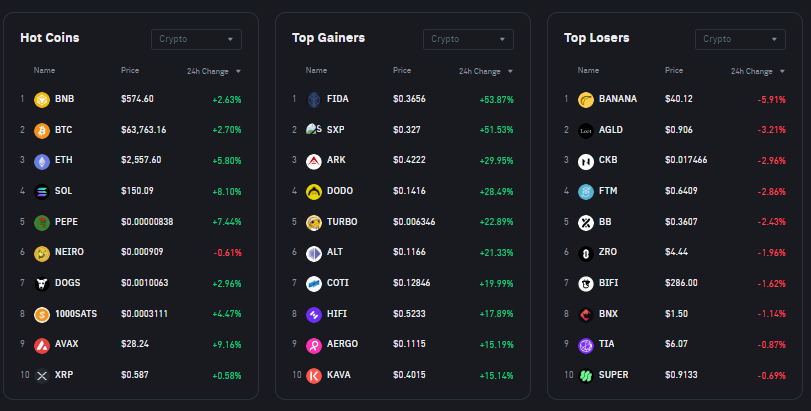Click the Name column header in Hot Coins

[44, 70]
